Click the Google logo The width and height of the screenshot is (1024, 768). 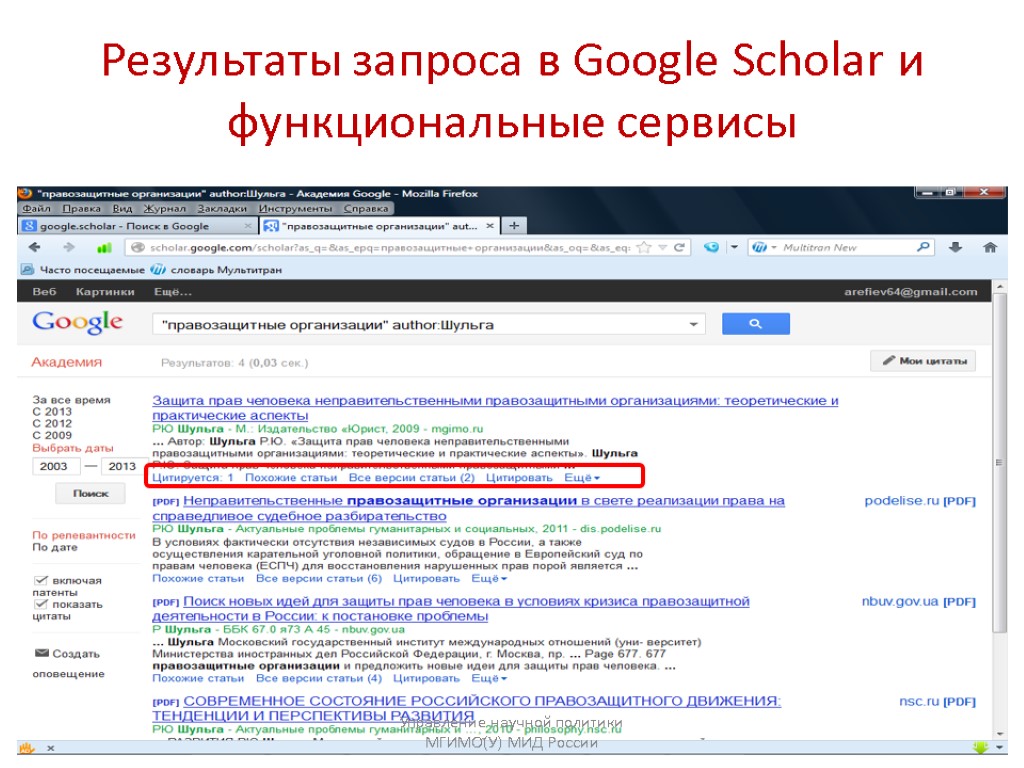tap(77, 322)
